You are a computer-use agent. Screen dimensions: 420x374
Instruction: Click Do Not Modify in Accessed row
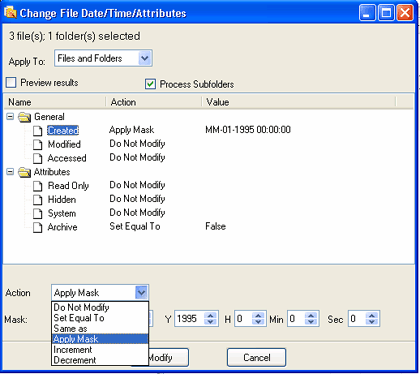(x=137, y=157)
